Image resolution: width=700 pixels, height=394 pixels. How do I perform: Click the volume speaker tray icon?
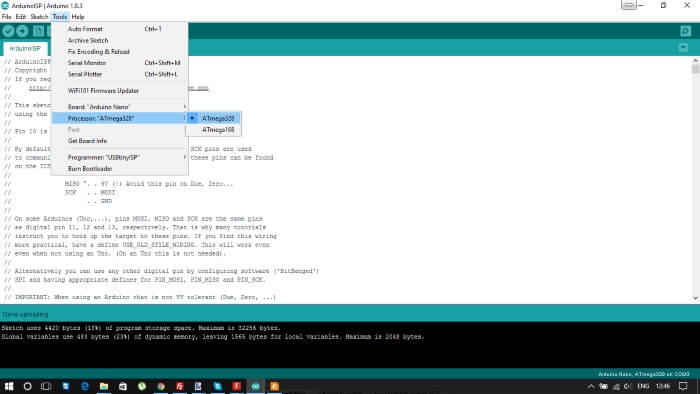(628, 386)
